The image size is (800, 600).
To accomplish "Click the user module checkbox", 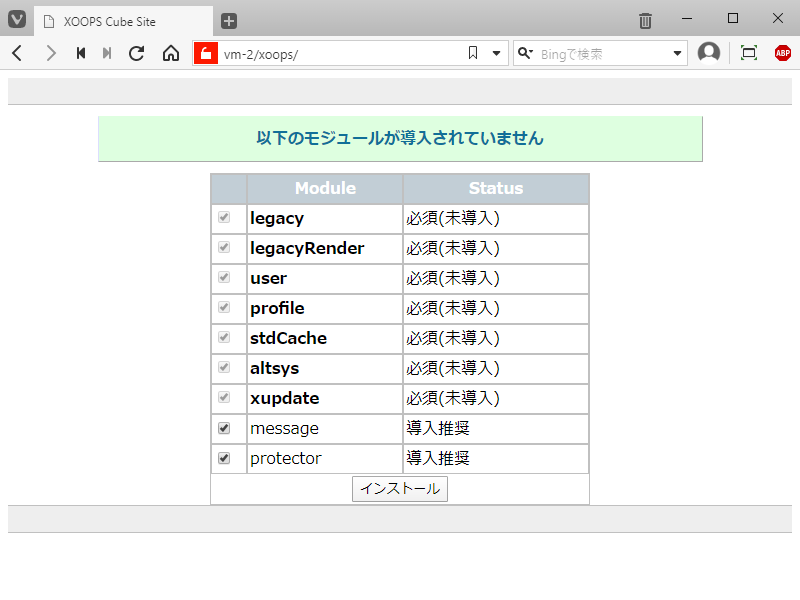I will coord(223,277).
